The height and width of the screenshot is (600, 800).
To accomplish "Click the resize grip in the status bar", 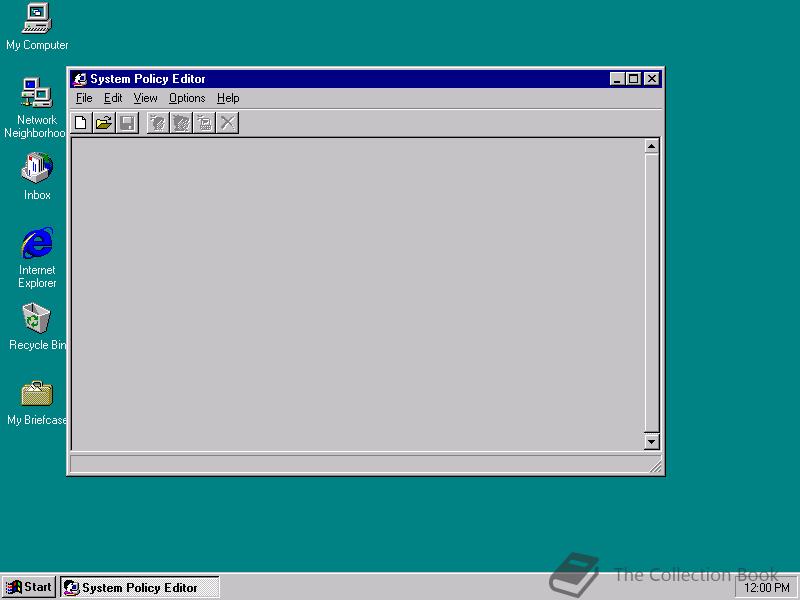I will pos(655,466).
